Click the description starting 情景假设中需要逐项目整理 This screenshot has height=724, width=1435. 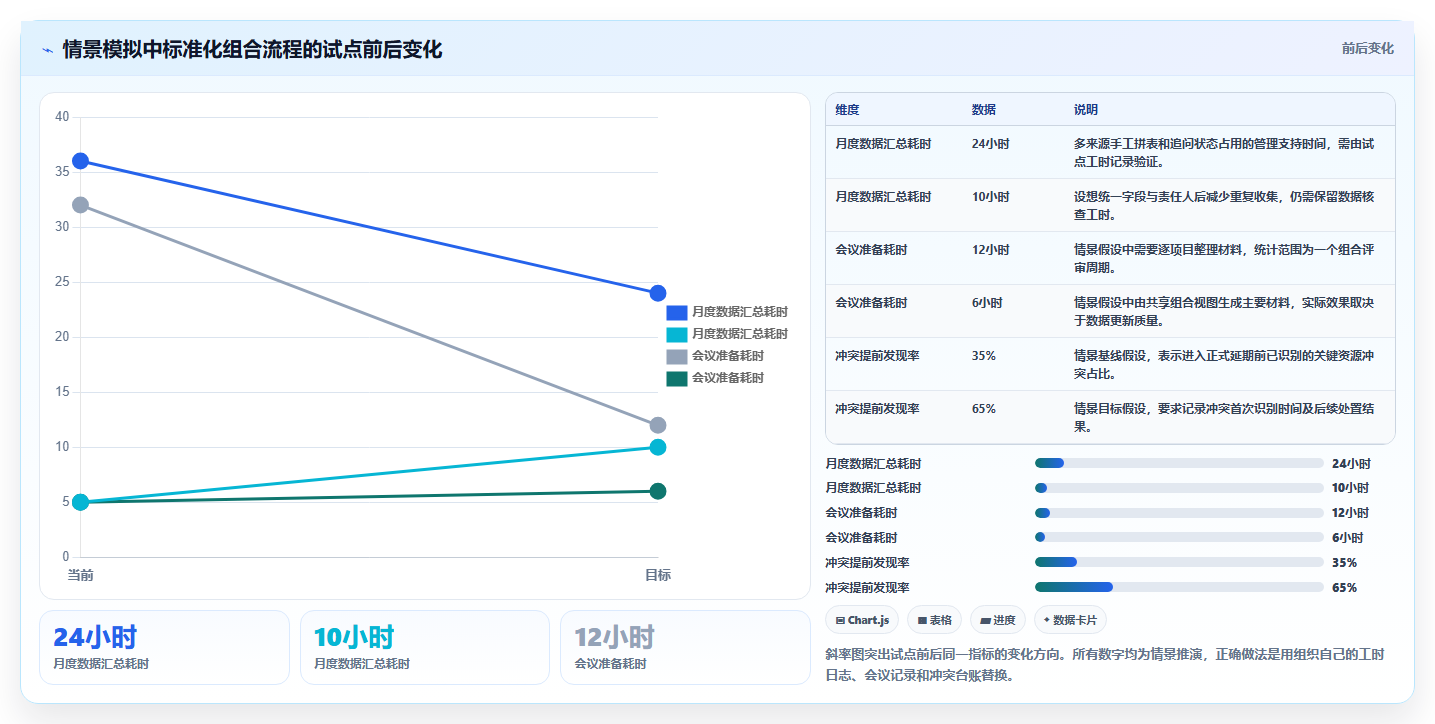pyautogui.click(x=1224, y=259)
